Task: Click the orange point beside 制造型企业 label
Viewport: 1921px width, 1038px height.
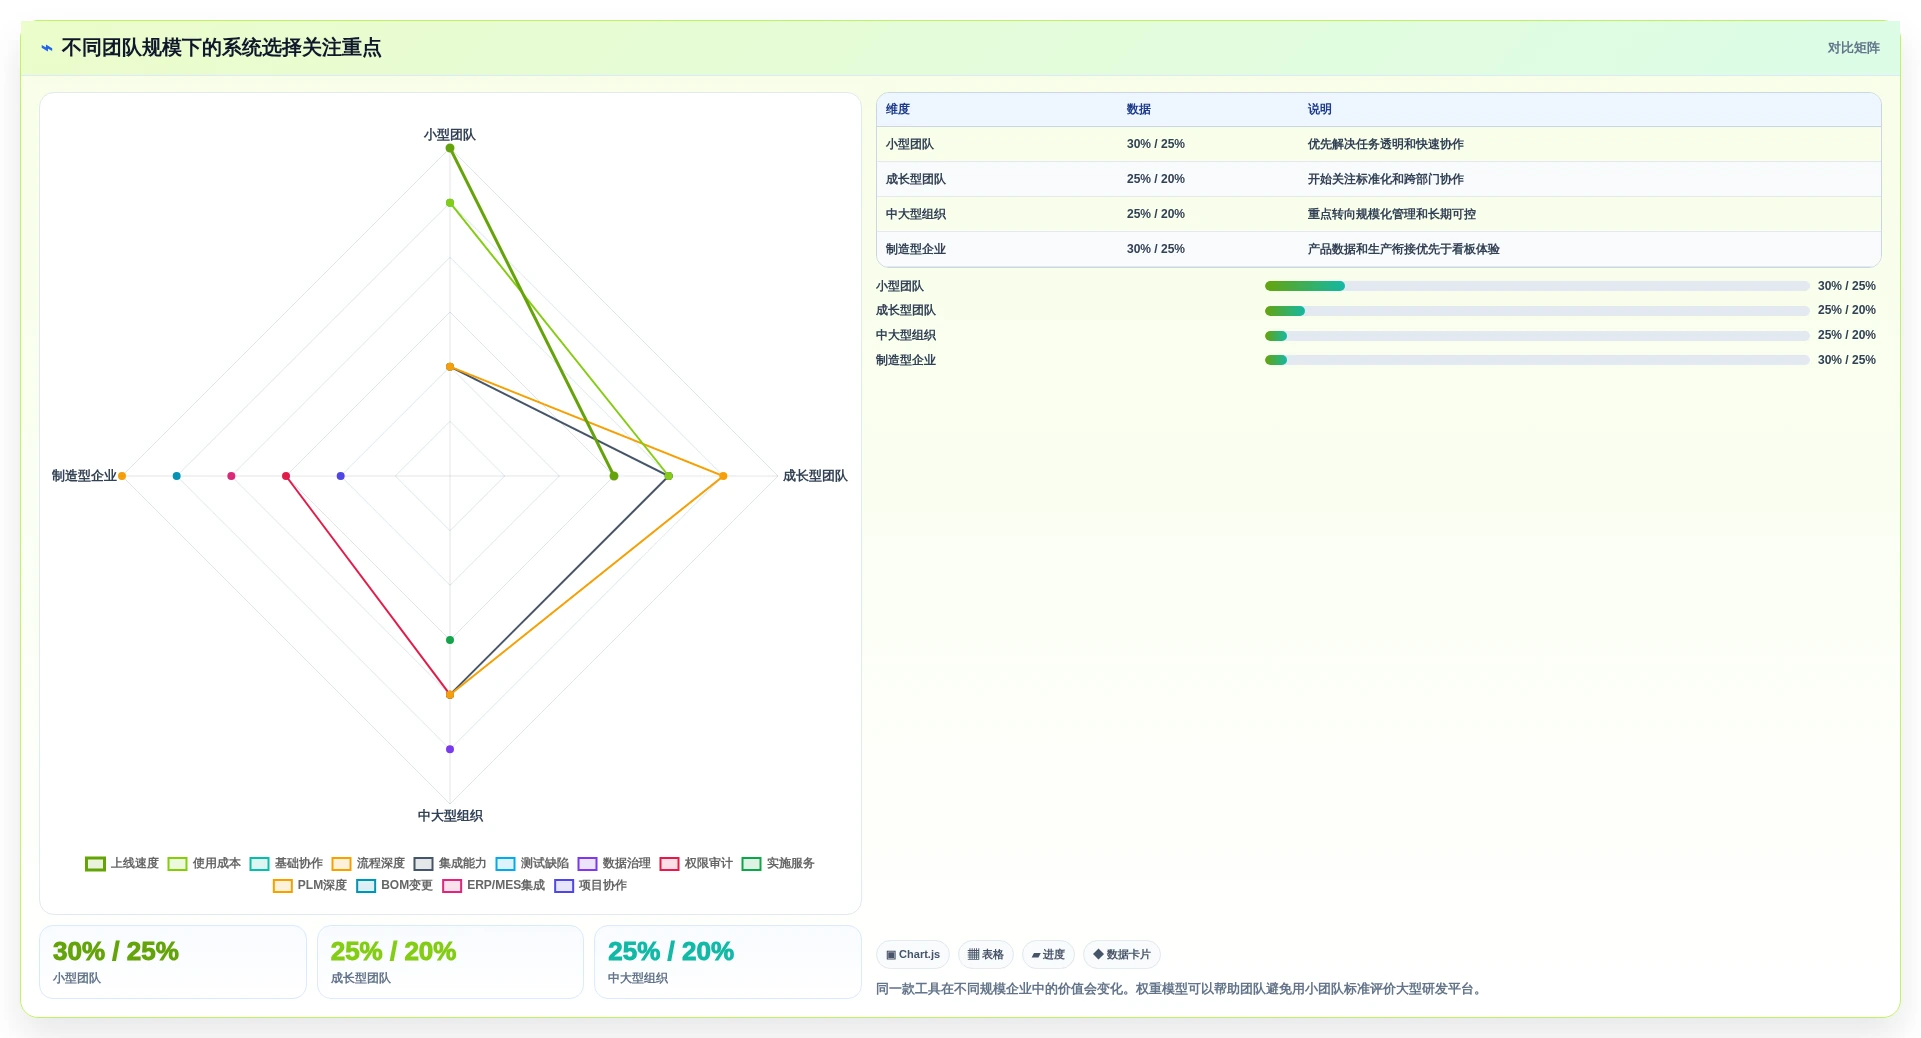Action: coord(122,476)
